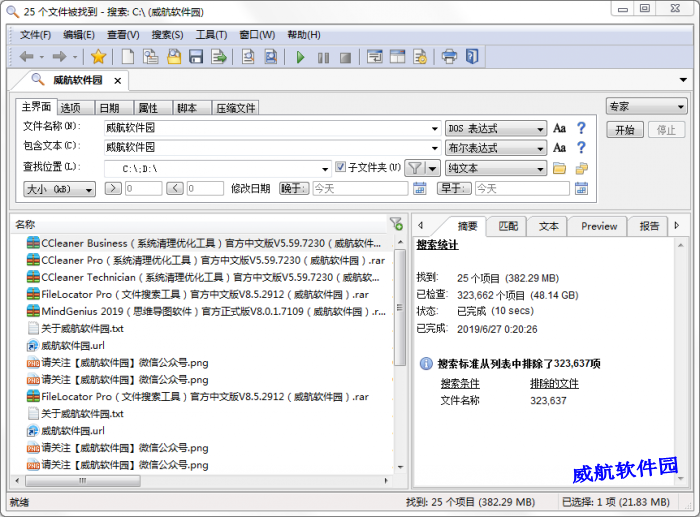Open calendar for the 'before' date
This screenshot has width=700, height=517.
pos(581,188)
